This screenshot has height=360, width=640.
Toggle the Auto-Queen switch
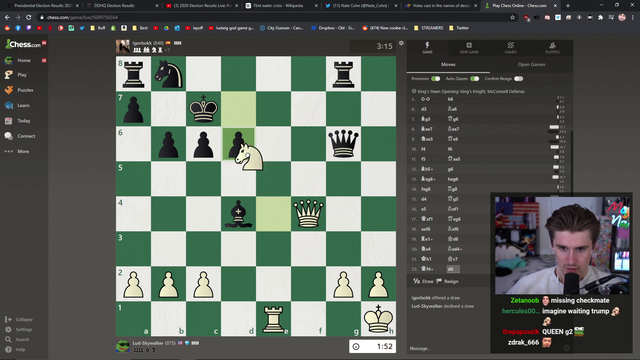(x=474, y=79)
